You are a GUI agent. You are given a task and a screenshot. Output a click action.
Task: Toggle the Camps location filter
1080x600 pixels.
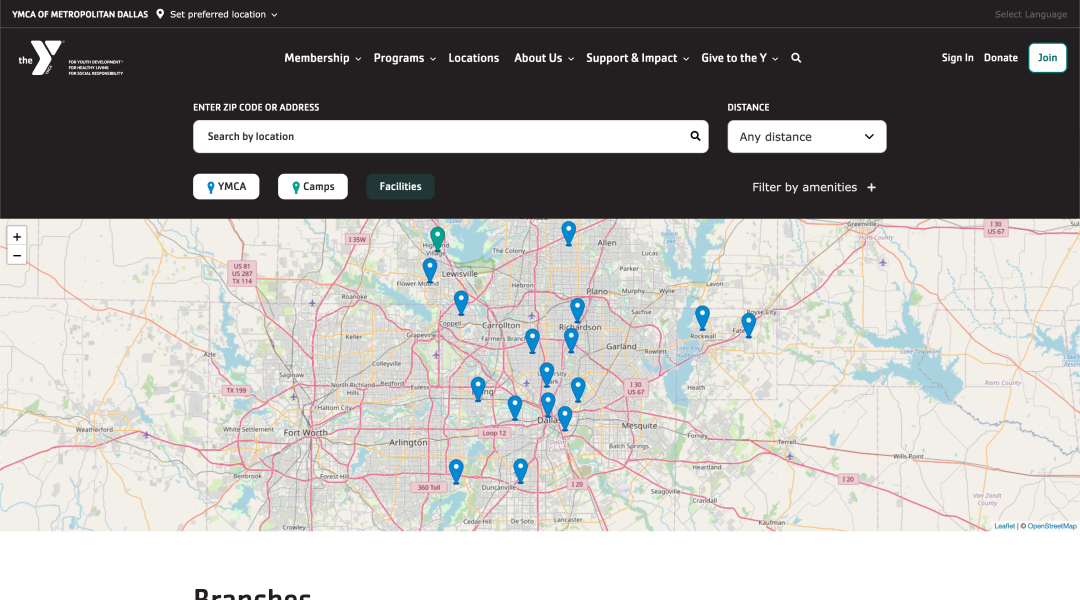tap(313, 187)
